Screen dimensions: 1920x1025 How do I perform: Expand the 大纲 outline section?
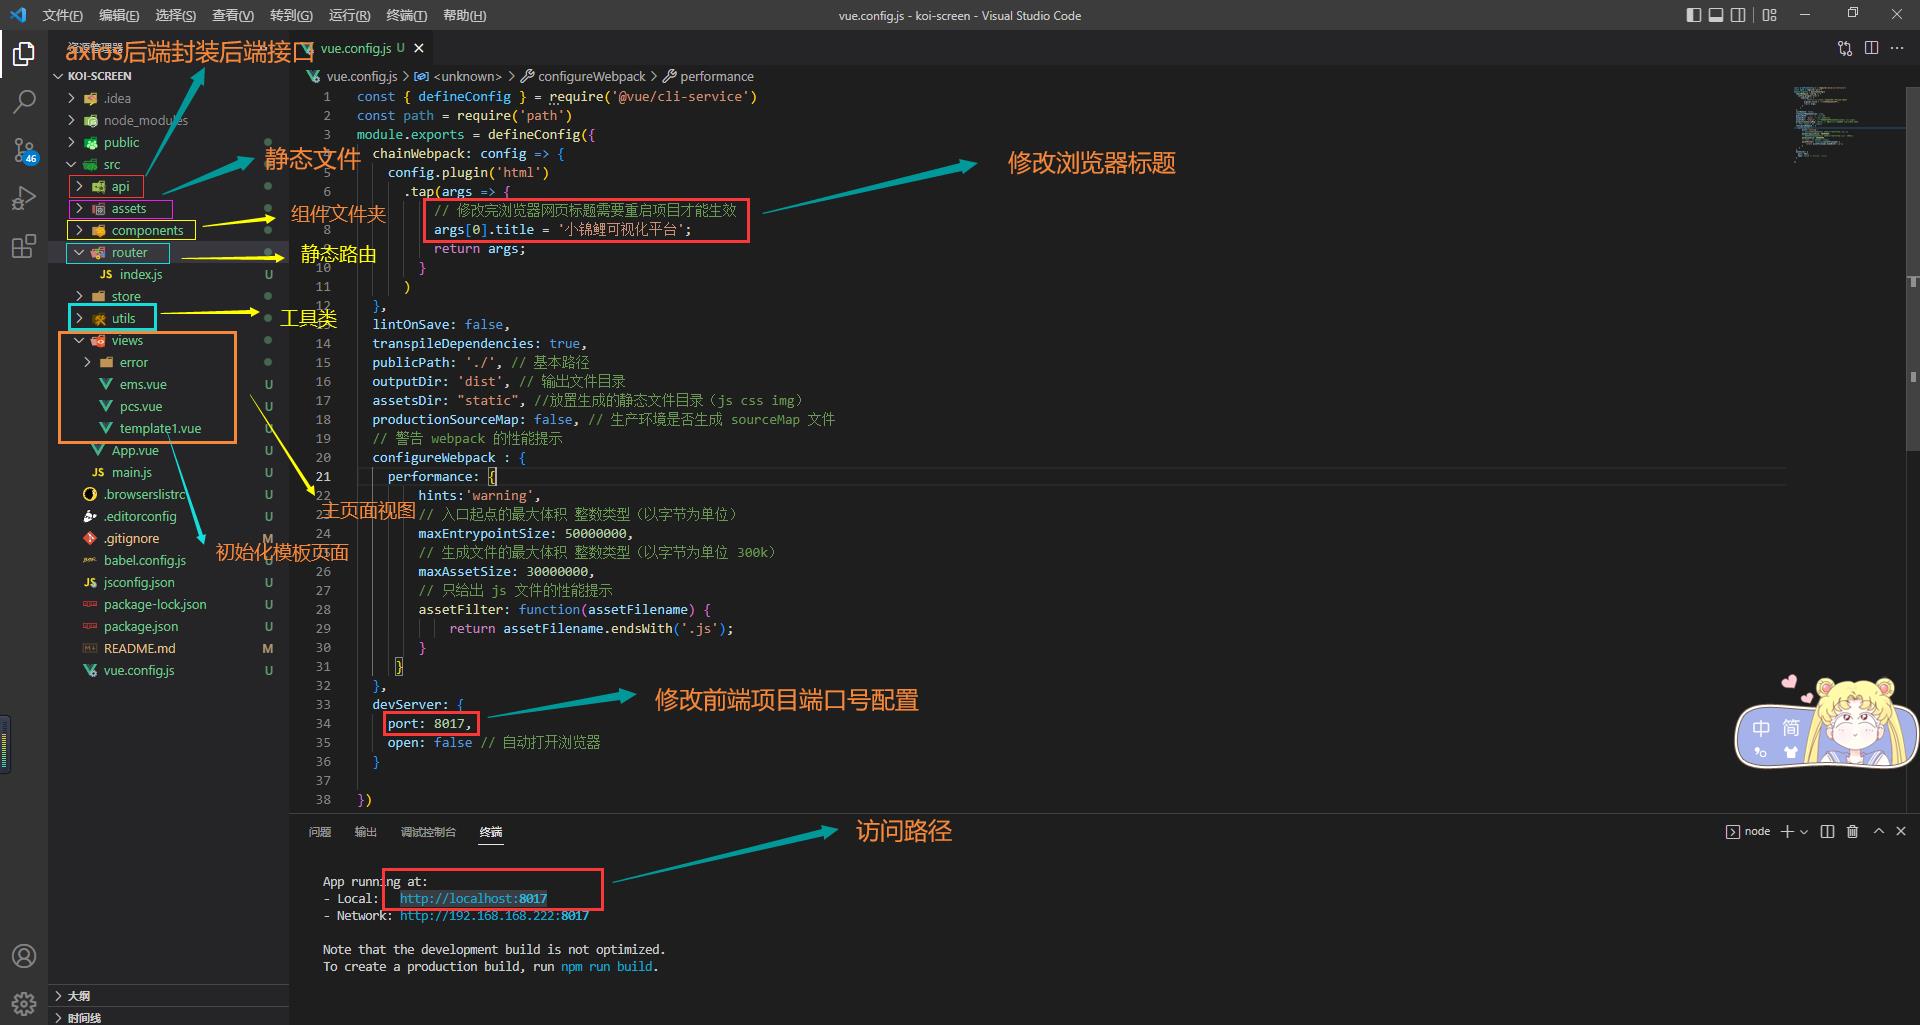tap(169, 996)
